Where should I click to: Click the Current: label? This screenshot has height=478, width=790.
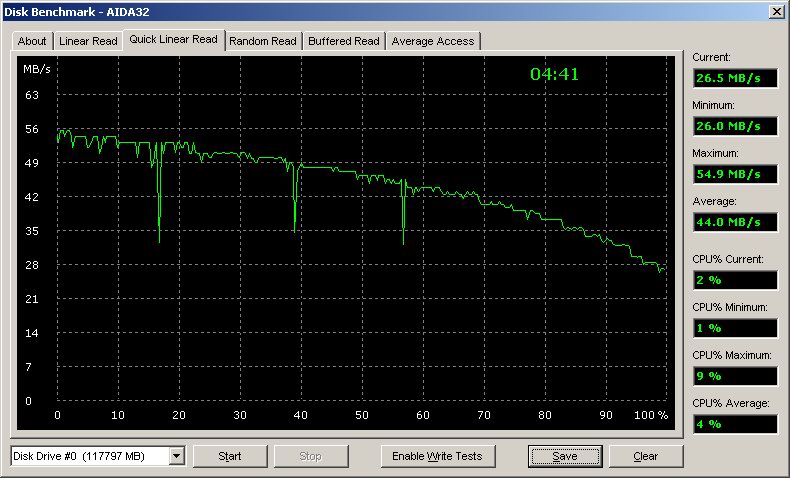point(711,57)
